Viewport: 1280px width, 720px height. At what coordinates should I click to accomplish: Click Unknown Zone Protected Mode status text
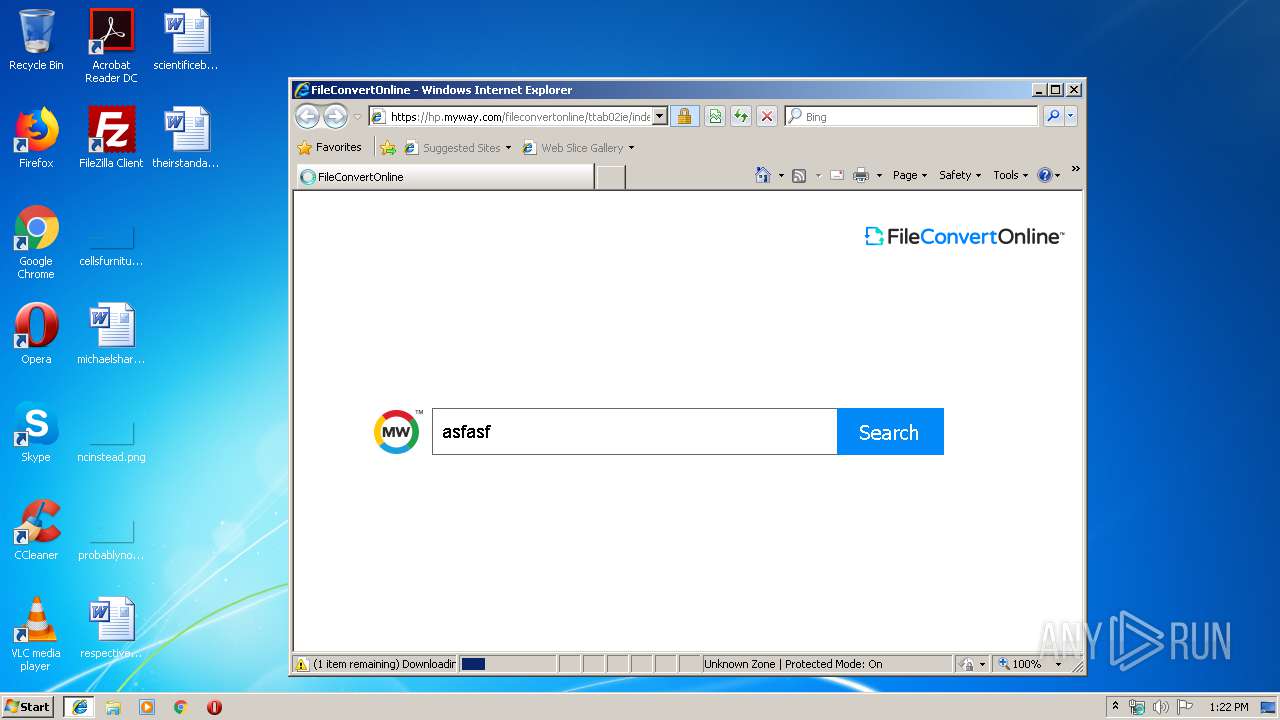tap(793, 664)
